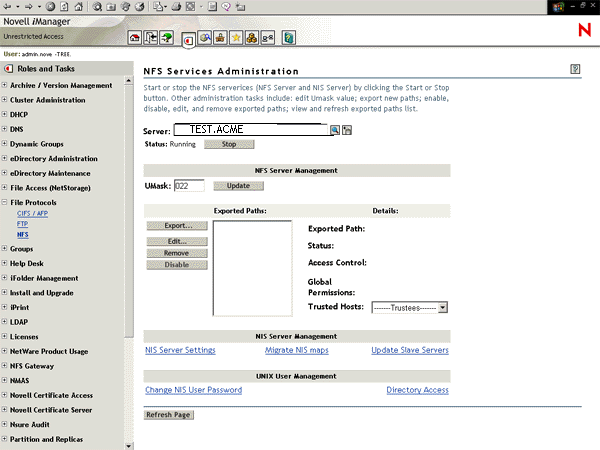The width and height of the screenshot is (600, 450).
Task: Click the linked users icon in toolbar
Action: 267,38
